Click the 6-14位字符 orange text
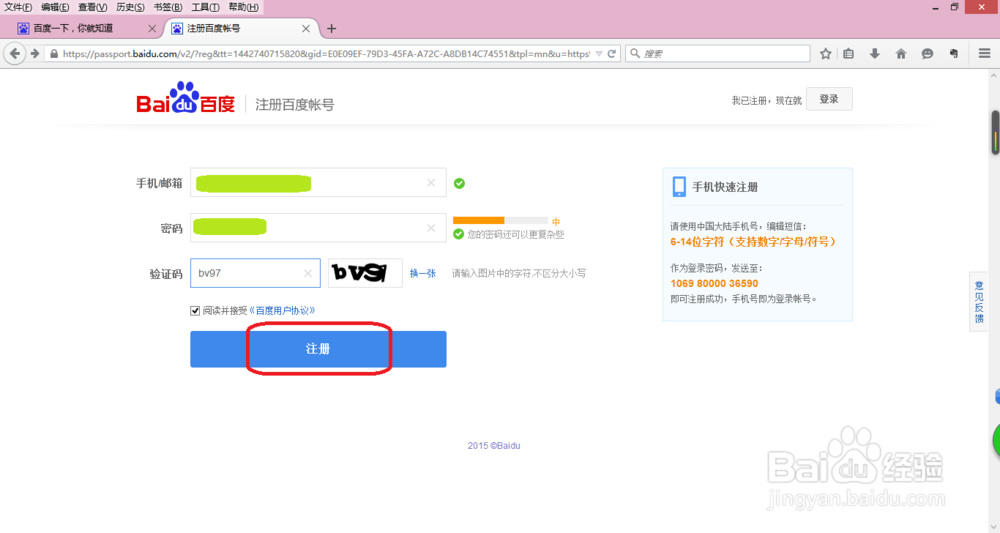Screen dimensions: 1000x533 point(753,242)
